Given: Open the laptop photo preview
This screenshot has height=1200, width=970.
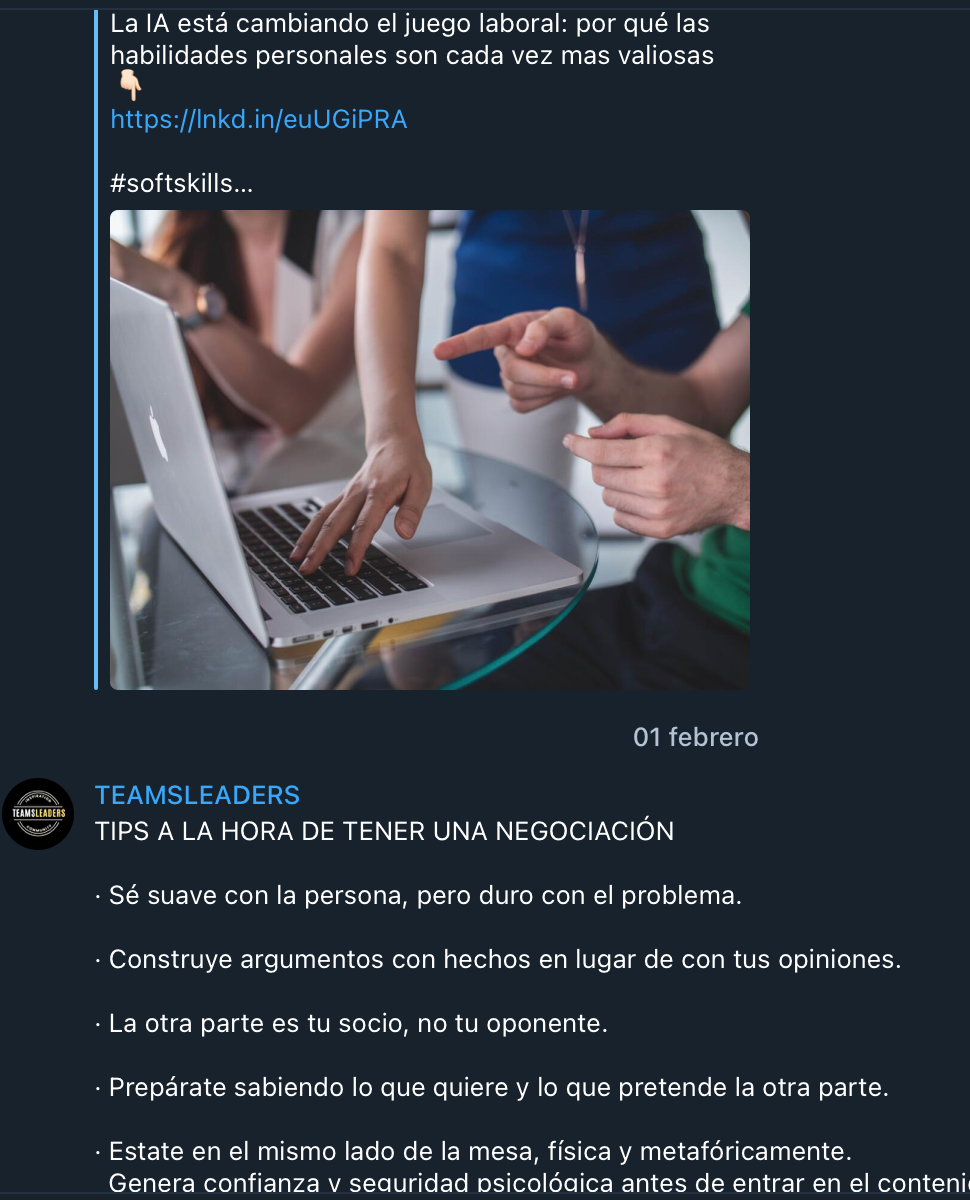Looking at the screenshot, I should coord(429,450).
